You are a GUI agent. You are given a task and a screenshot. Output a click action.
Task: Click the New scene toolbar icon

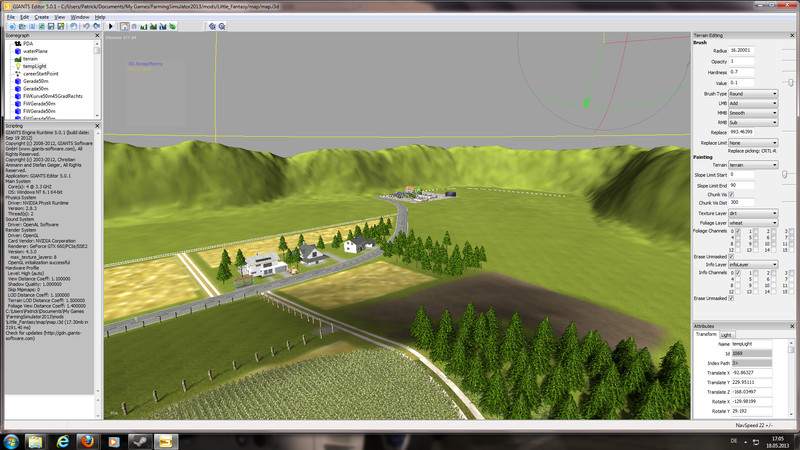tap(12, 26)
